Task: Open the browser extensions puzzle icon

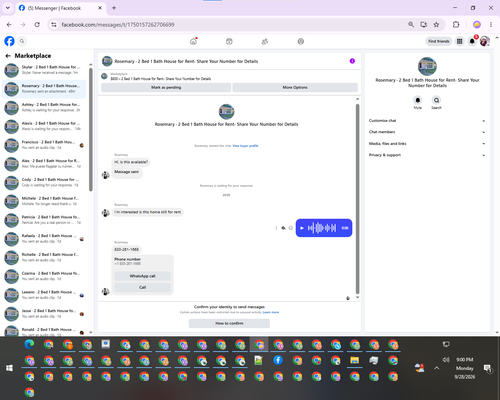Action: pyautogui.click(x=456, y=24)
